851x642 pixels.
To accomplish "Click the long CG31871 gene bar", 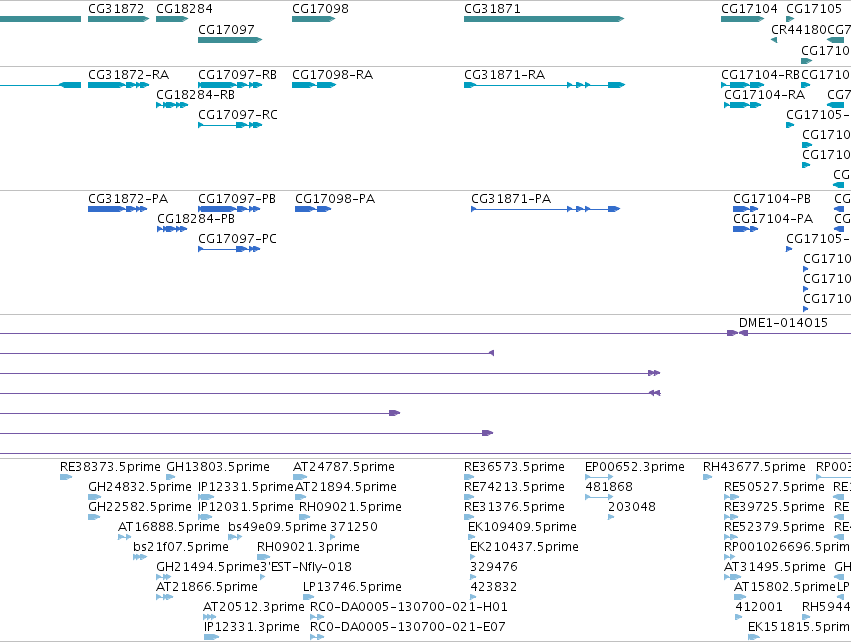I will tap(544, 19).
